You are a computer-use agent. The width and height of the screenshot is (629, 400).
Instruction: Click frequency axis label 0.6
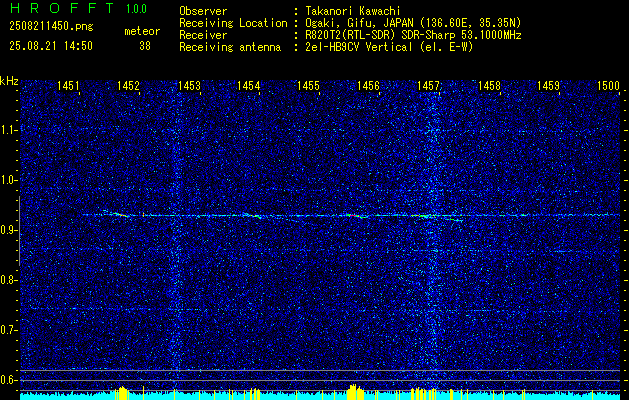(9, 380)
